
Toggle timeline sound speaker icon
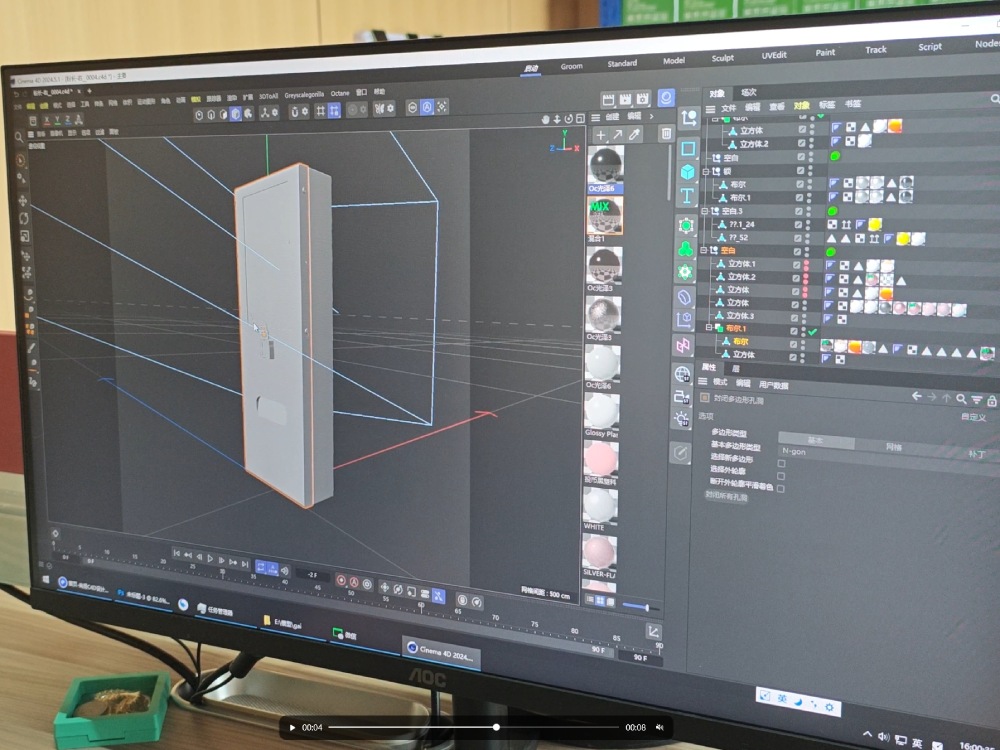pyautogui.click(x=284, y=570)
